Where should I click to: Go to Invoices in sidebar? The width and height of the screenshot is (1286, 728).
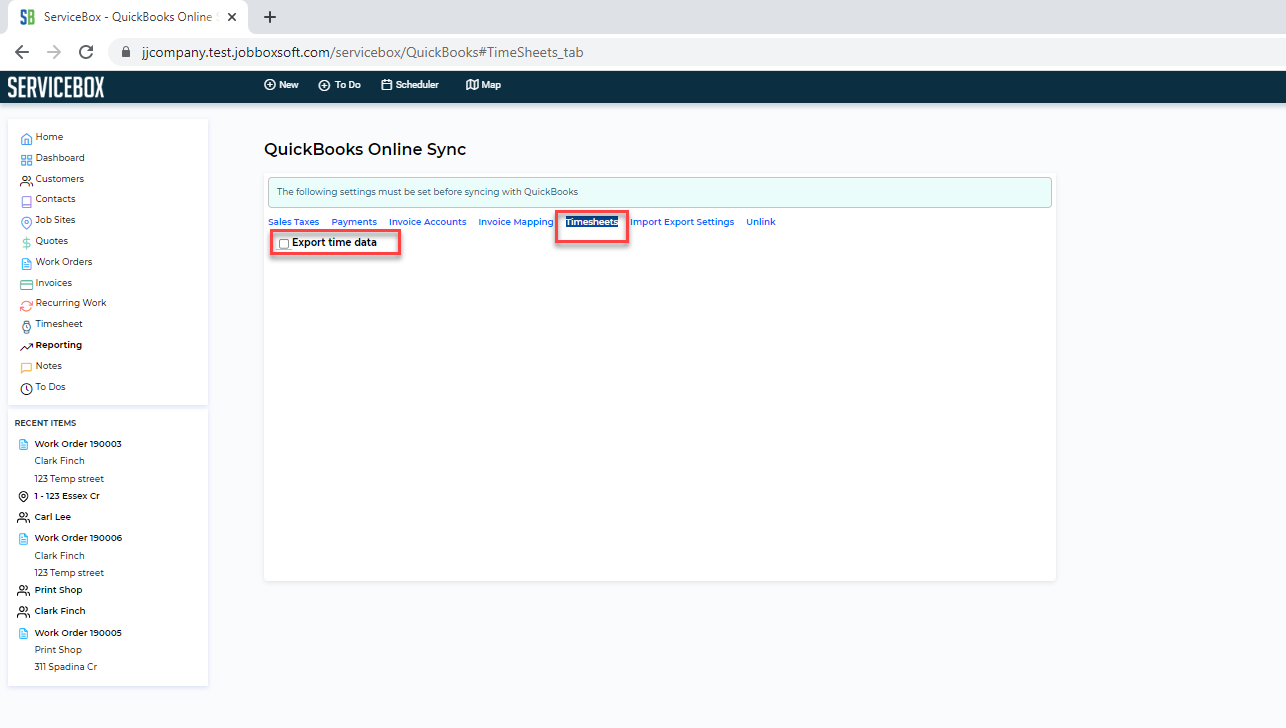[x=54, y=283]
